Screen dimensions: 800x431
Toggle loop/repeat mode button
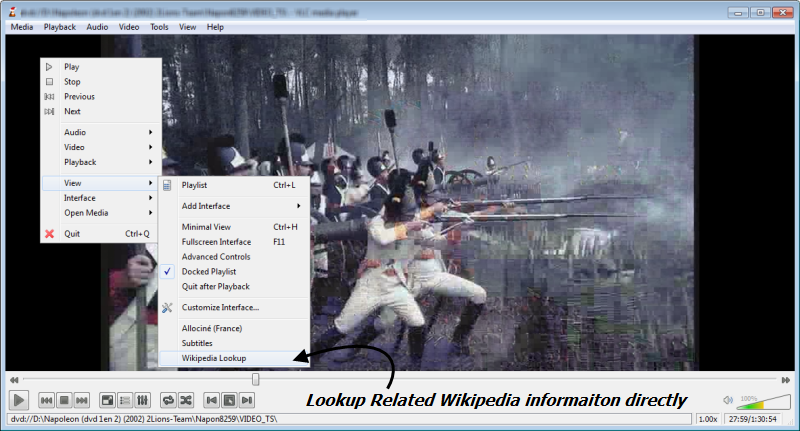pos(168,400)
